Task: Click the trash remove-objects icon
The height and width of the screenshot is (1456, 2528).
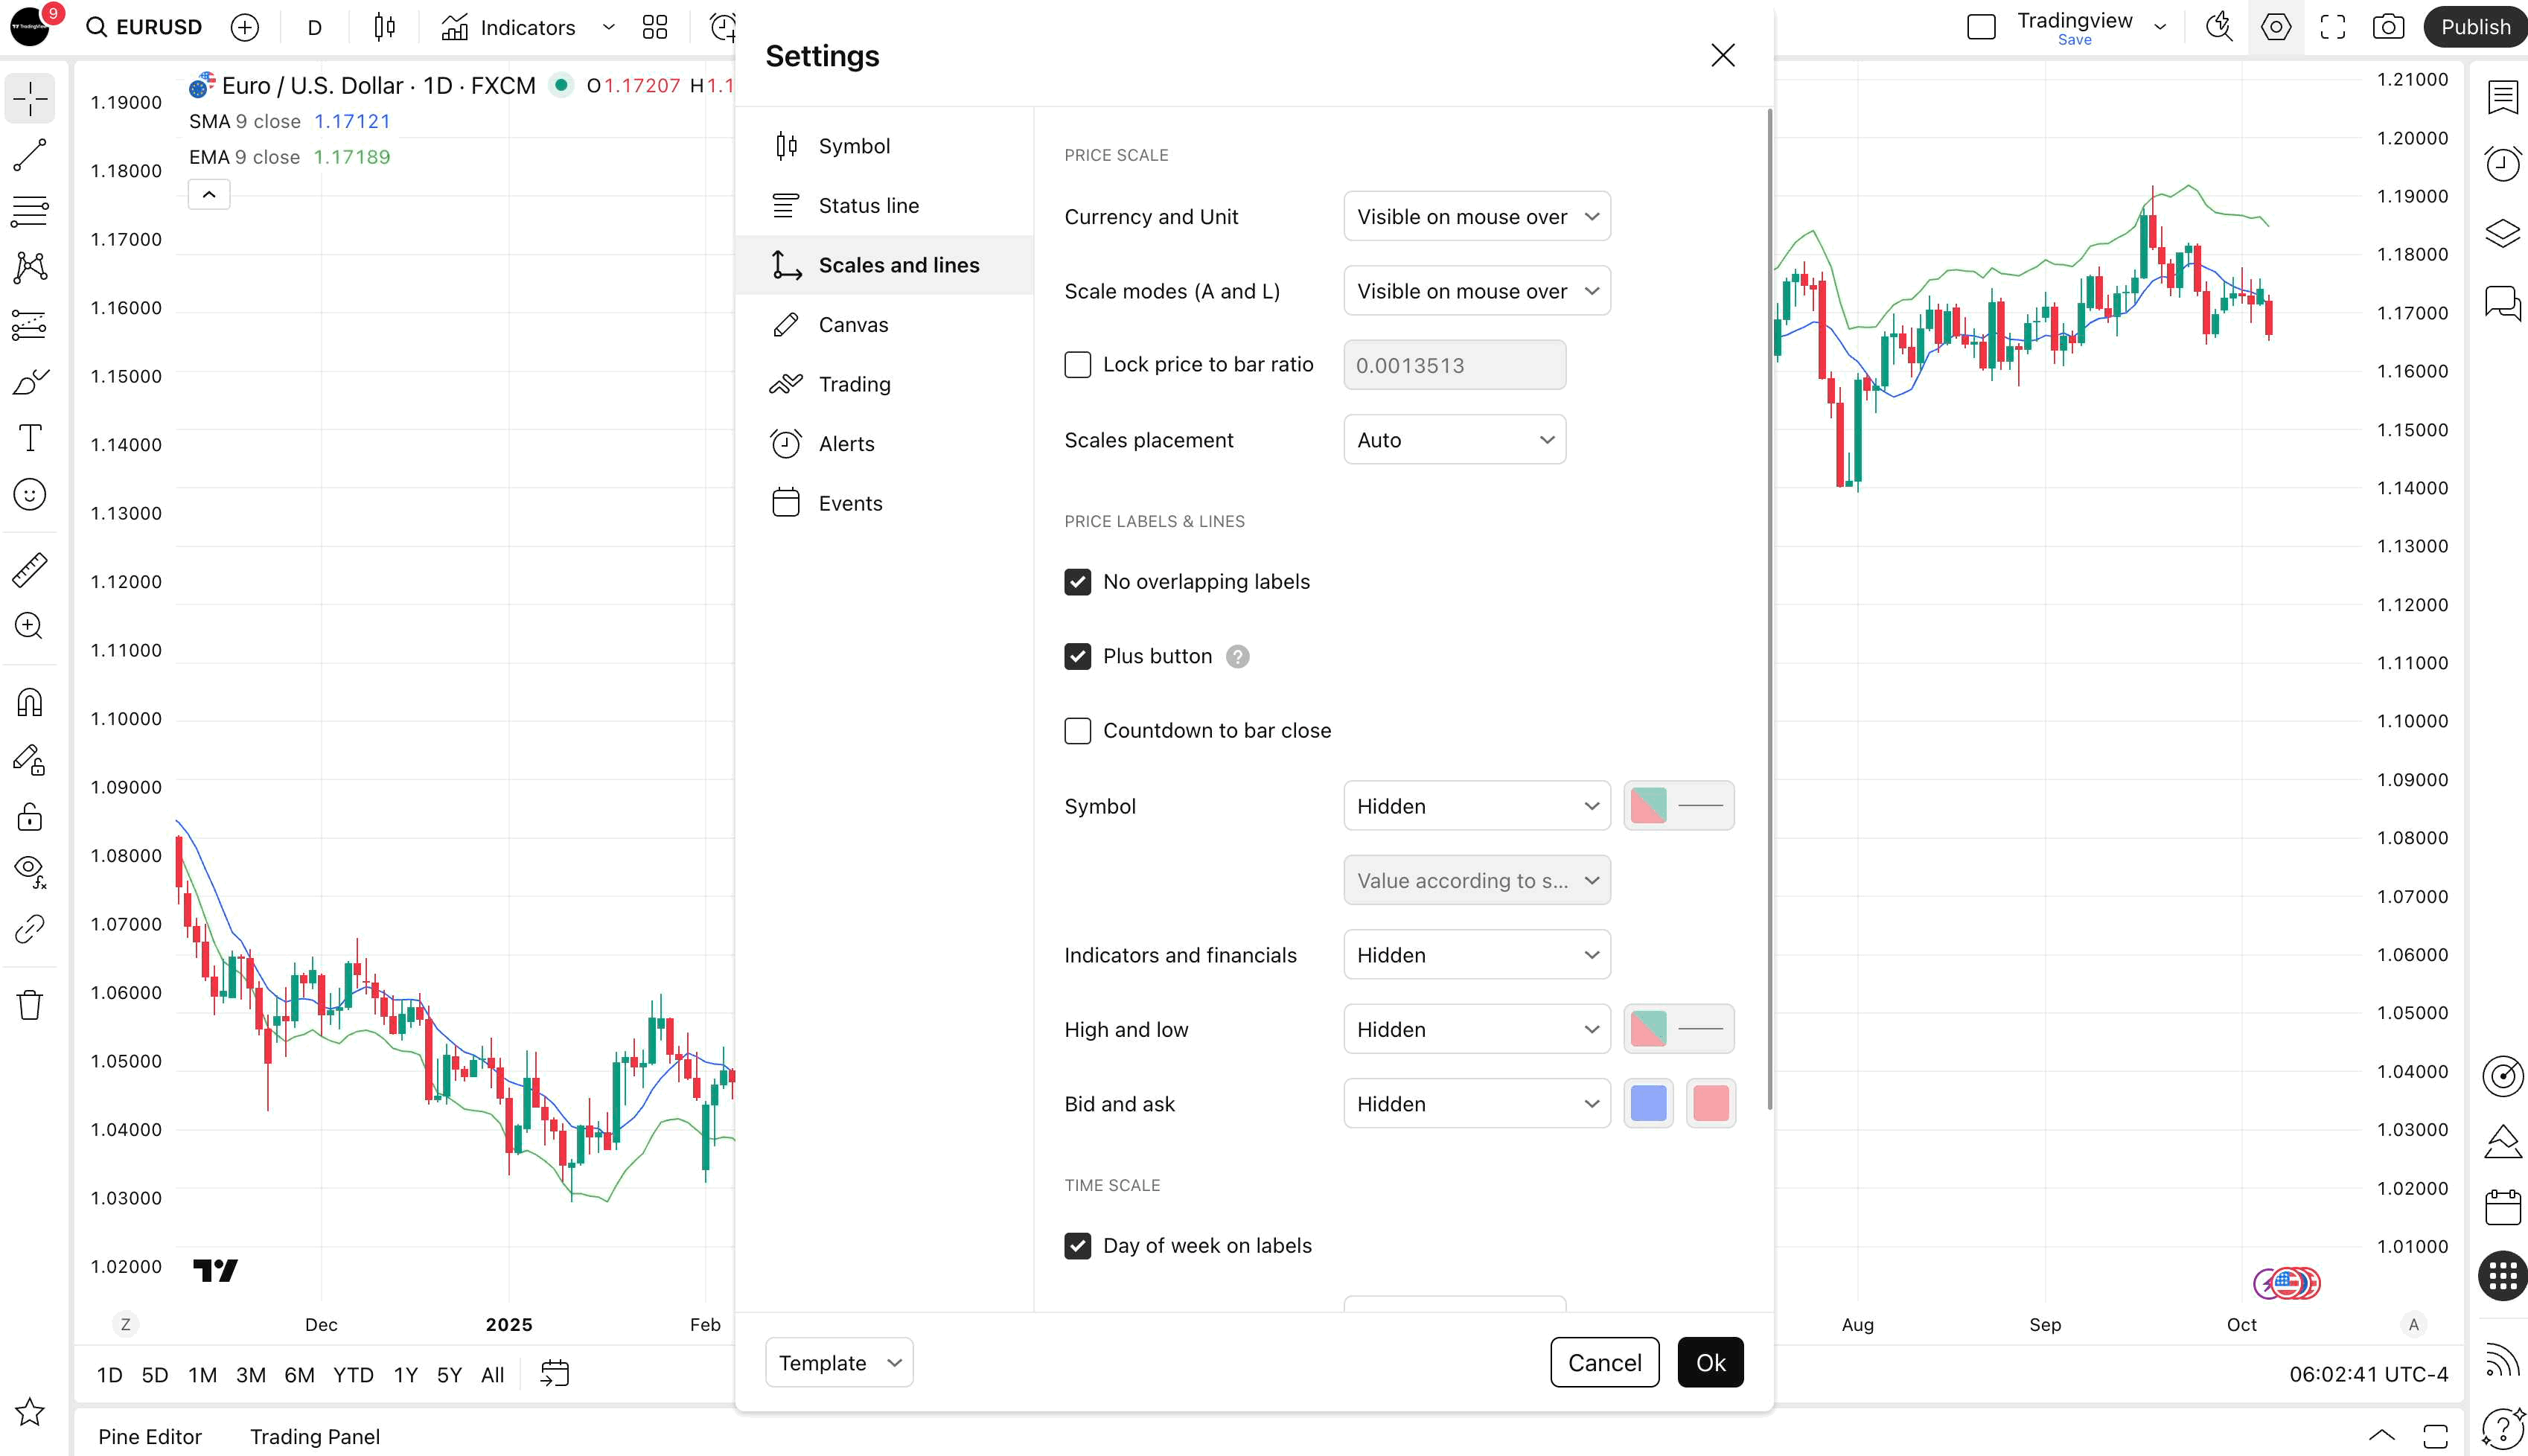Action: [x=30, y=1004]
